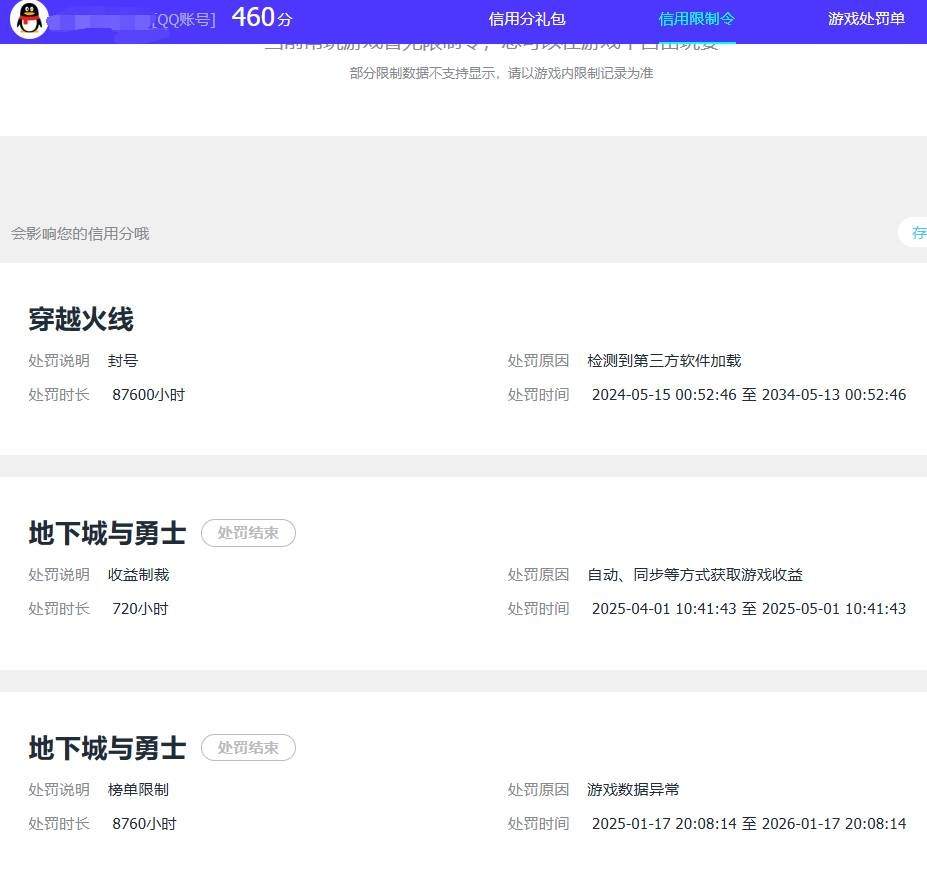
Task: Click the 收益制裁 punishment description
Action: (x=138, y=575)
